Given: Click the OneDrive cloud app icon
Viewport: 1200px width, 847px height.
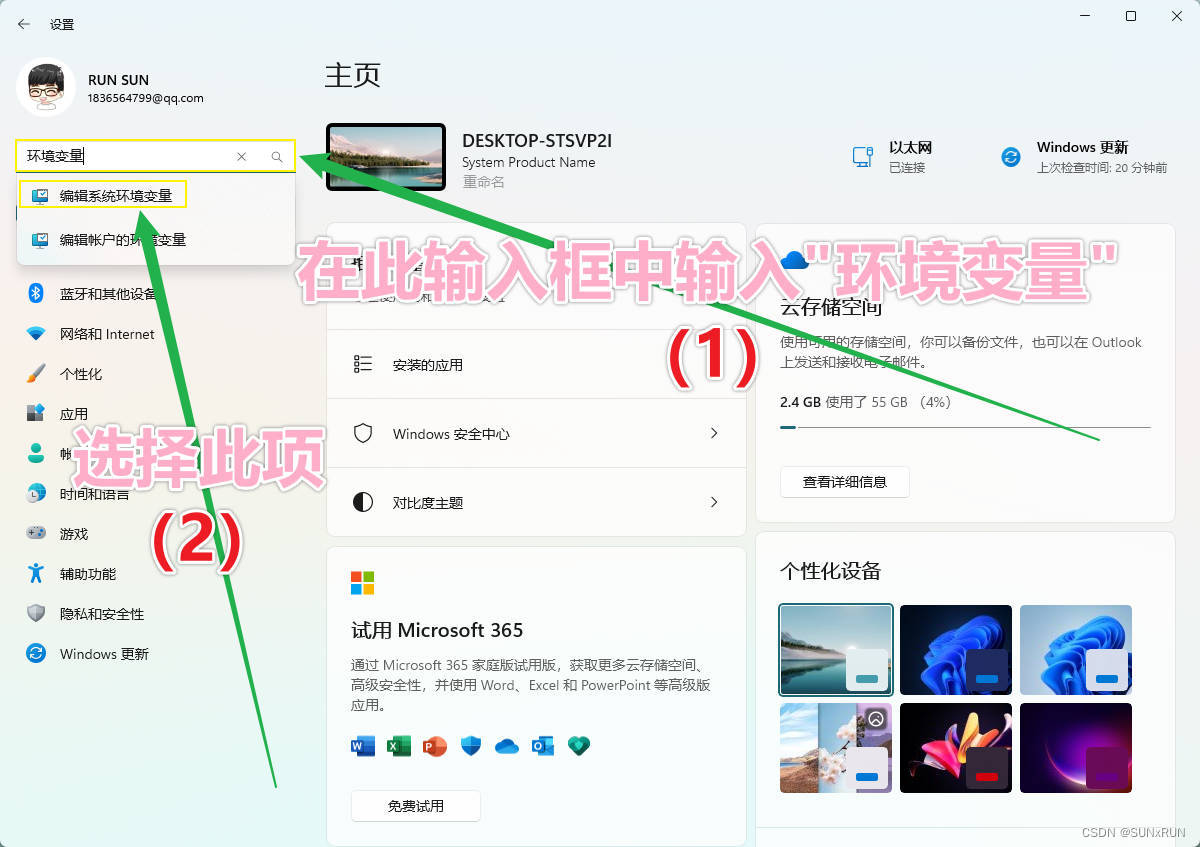Looking at the screenshot, I should (507, 746).
